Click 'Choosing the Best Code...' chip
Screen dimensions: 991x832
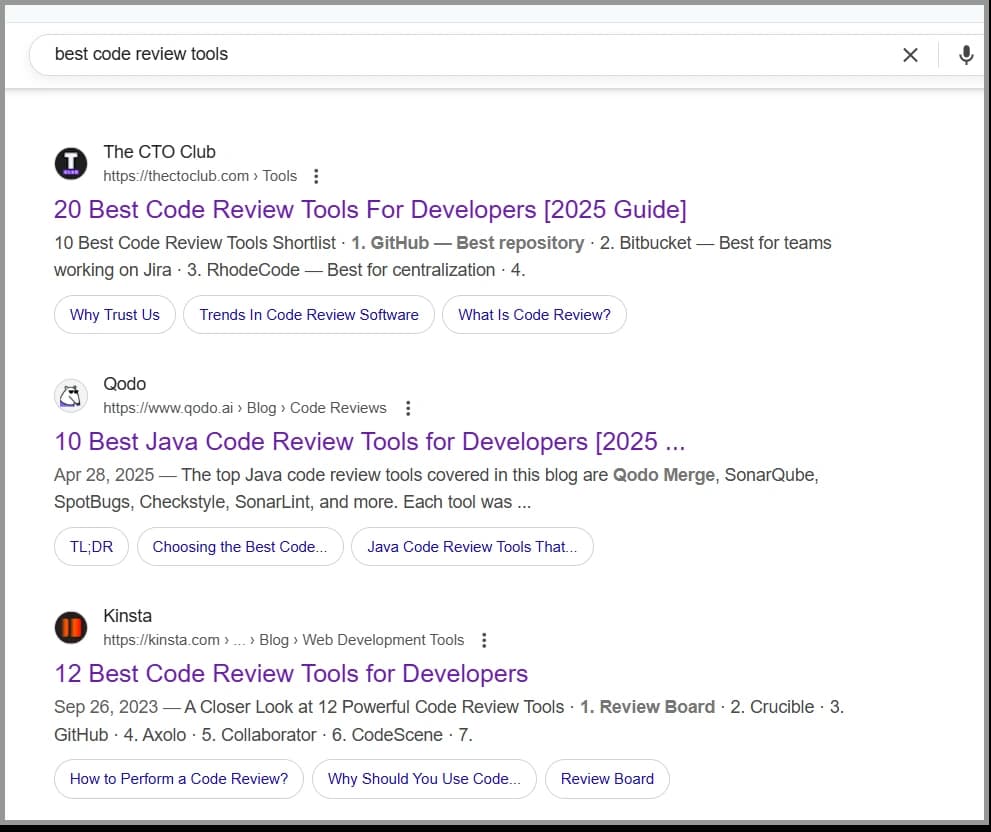point(240,546)
